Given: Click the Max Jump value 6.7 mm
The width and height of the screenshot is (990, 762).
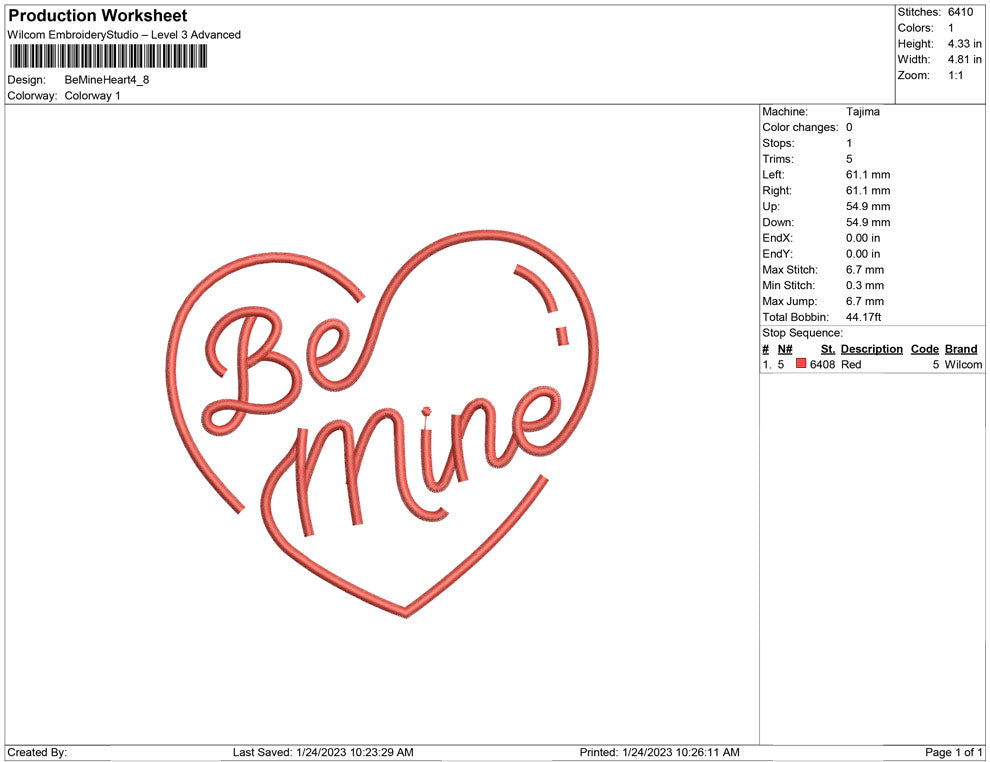Looking at the screenshot, I should (865, 301).
